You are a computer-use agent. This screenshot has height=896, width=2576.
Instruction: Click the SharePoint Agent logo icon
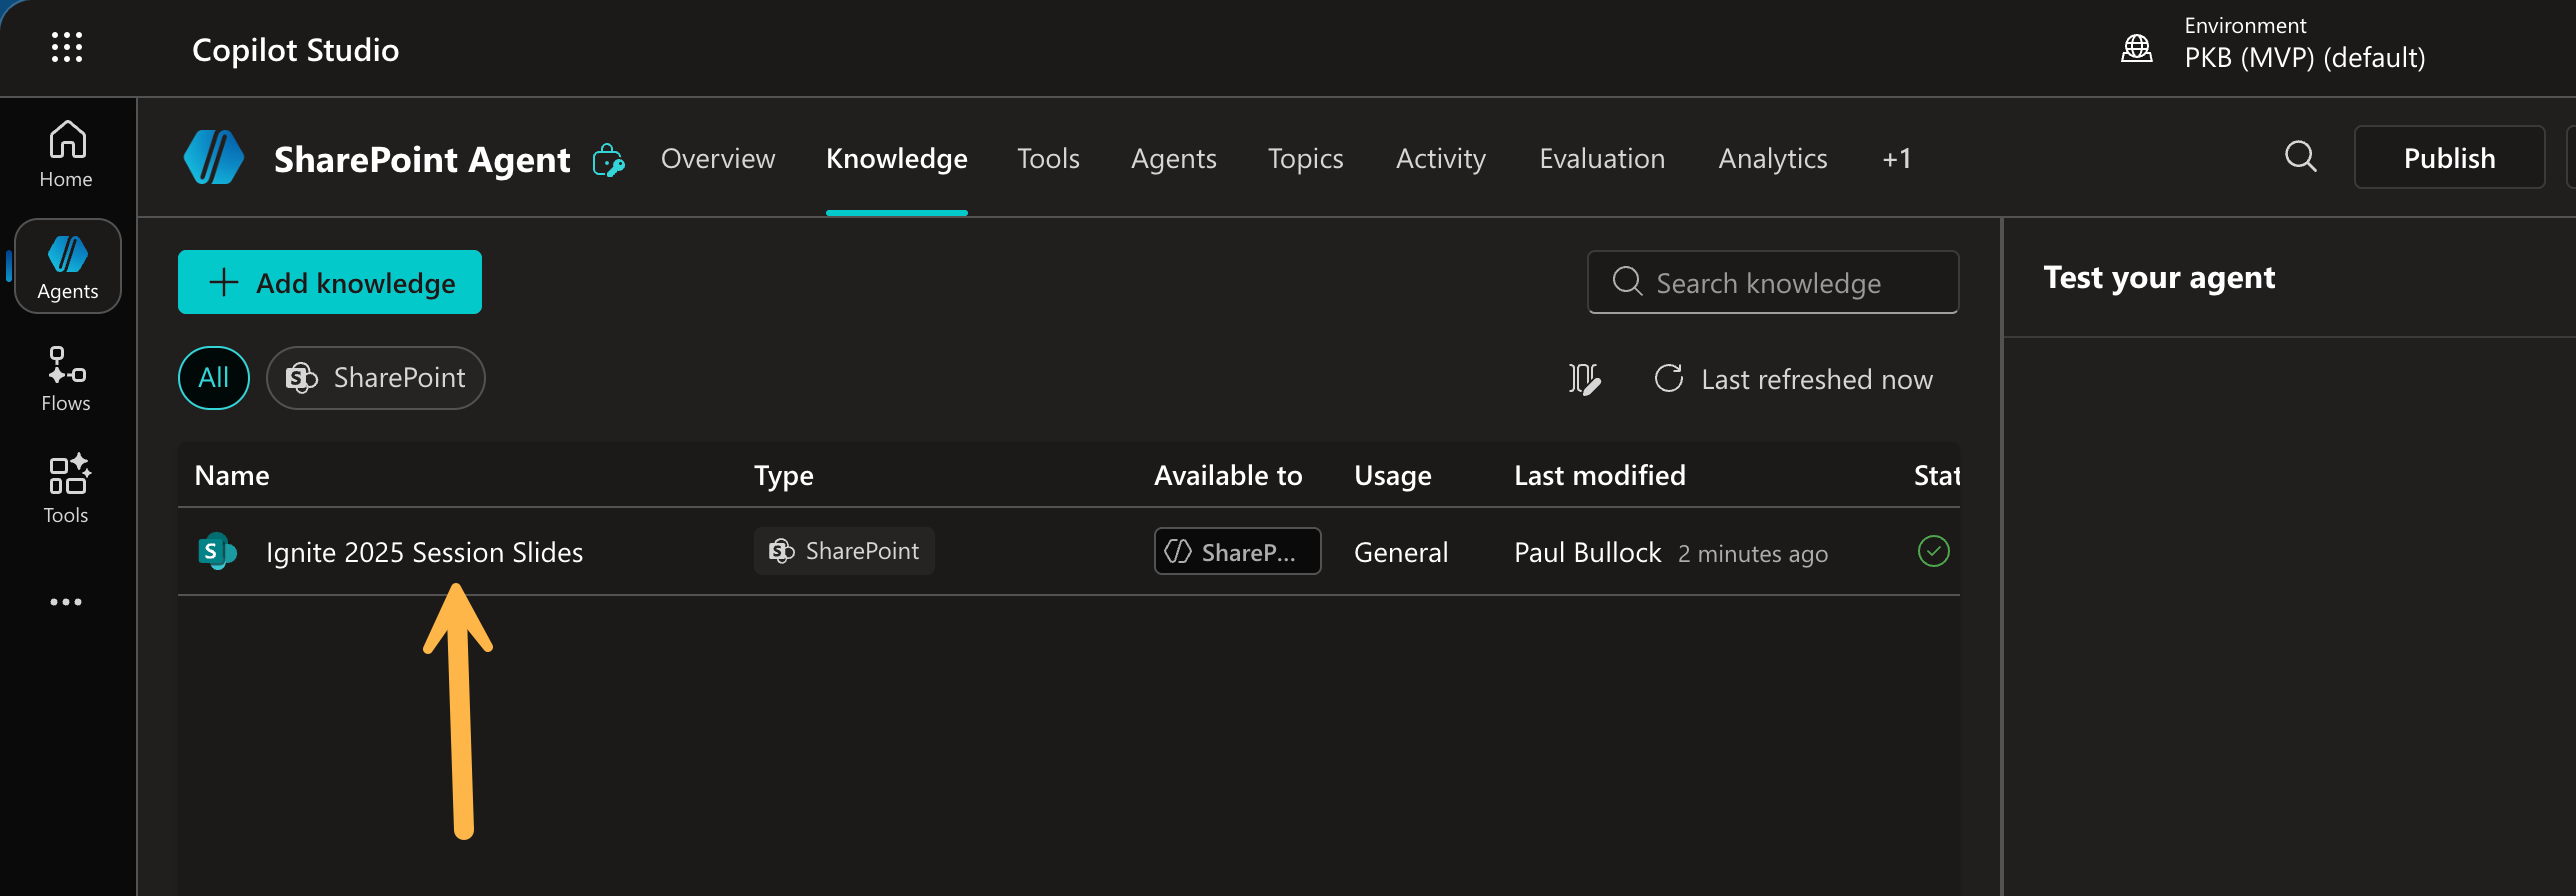(213, 158)
